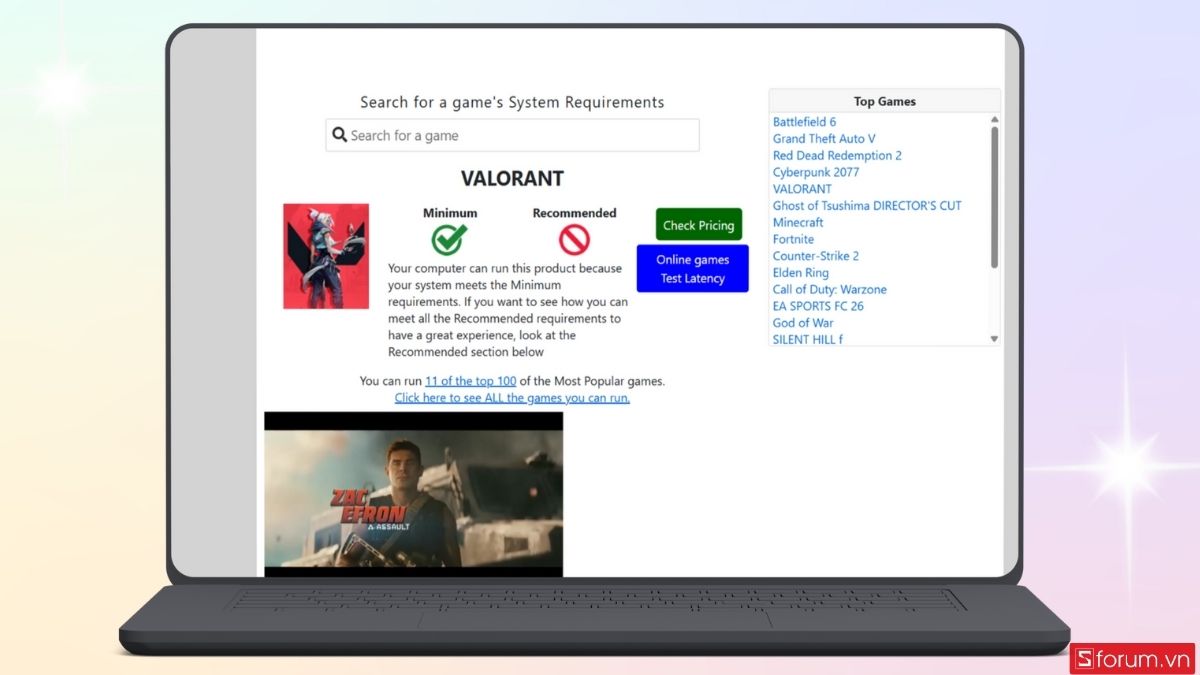Screen dimensions: 1200x675
Task: Click the Top Games scrollbar thumb
Action: click(994, 197)
